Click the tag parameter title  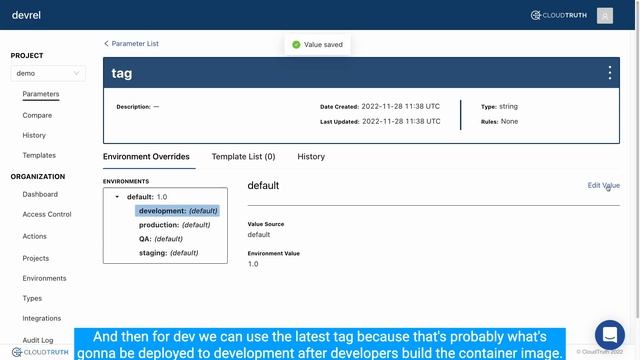[x=122, y=73]
